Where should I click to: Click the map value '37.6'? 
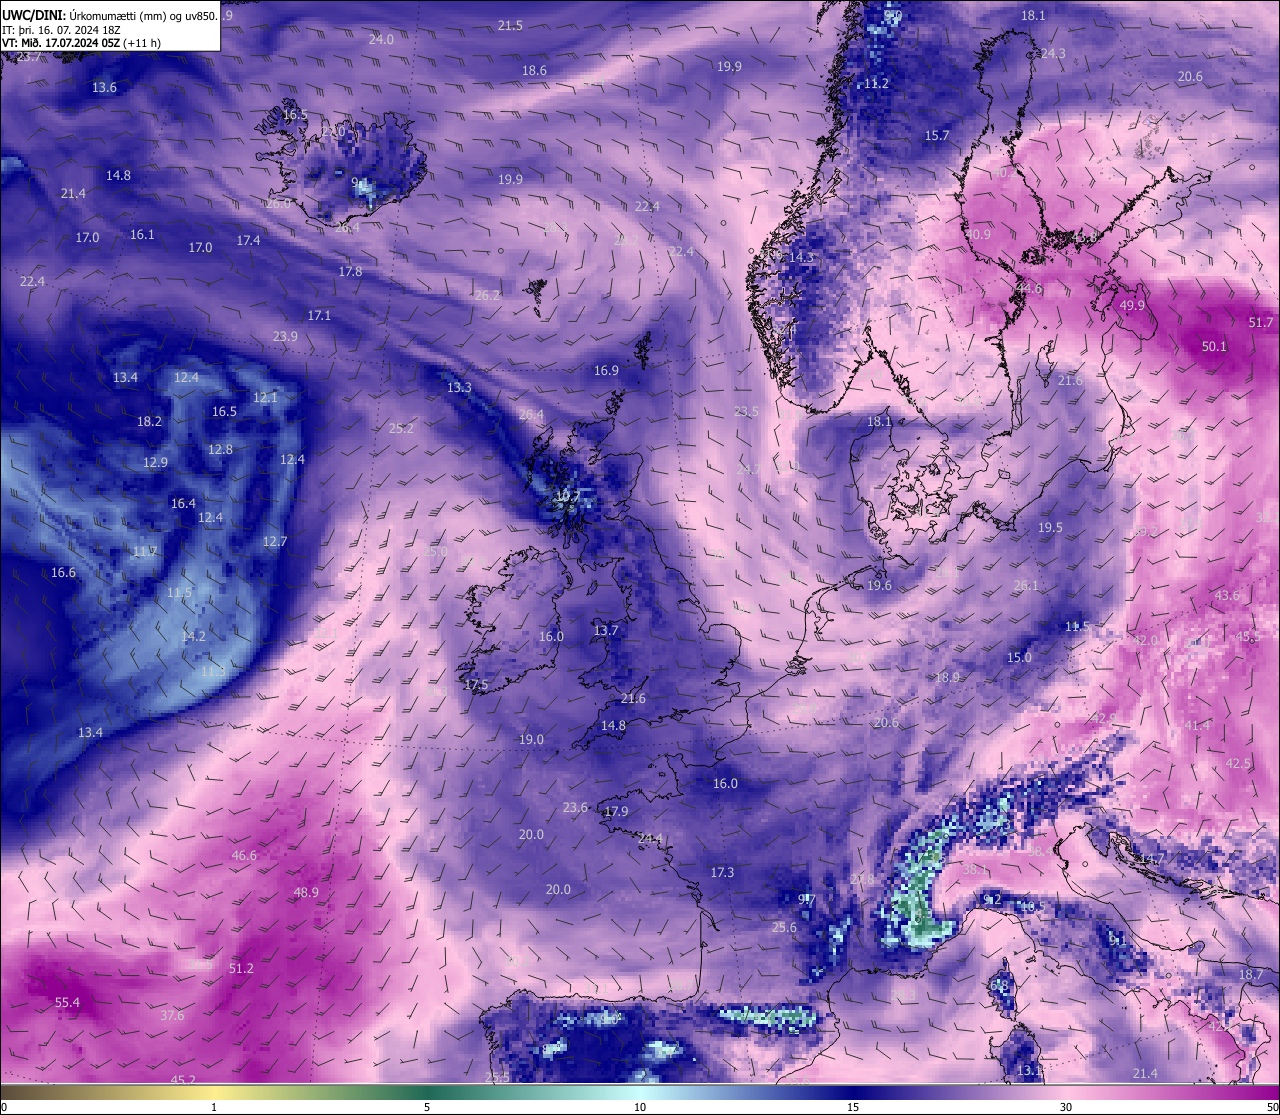tap(172, 1015)
